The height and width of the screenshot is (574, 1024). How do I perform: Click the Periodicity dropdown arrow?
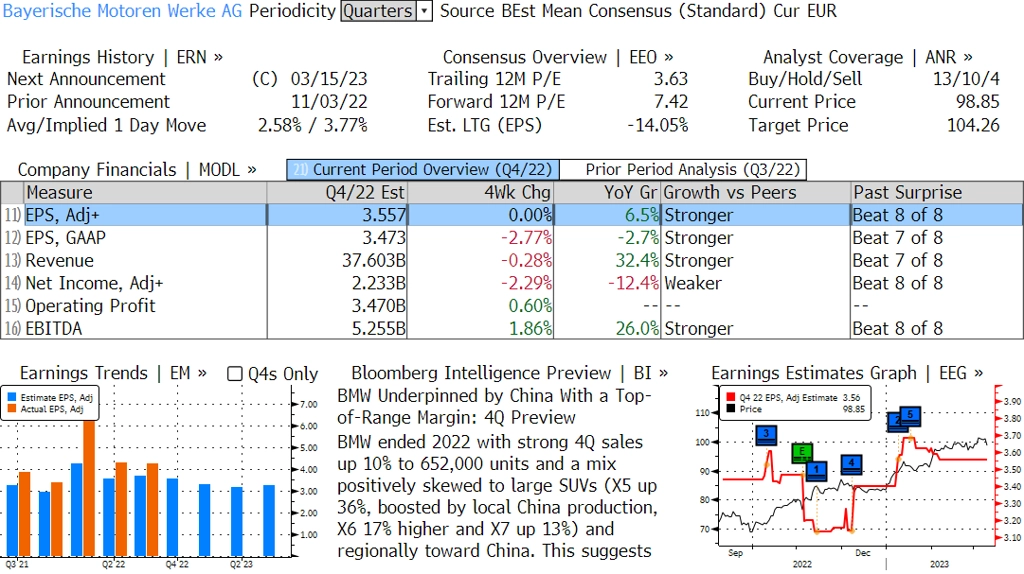click(x=424, y=11)
